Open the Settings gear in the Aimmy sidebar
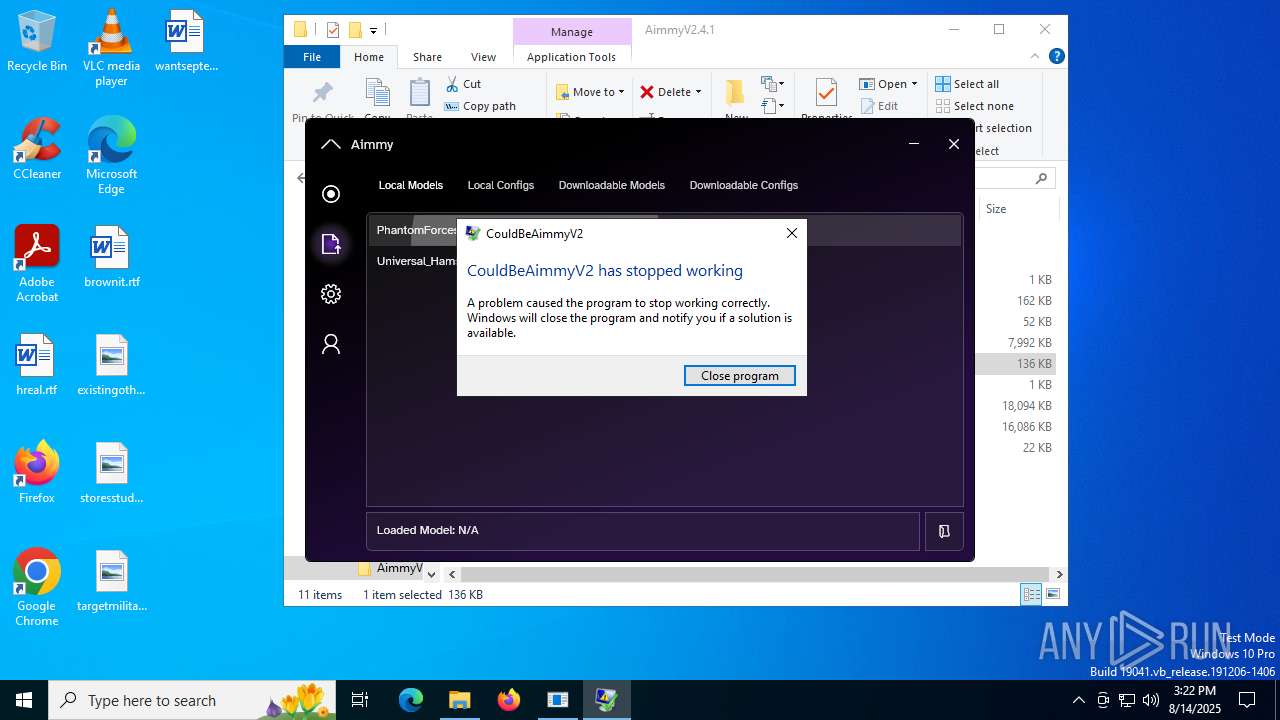The height and width of the screenshot is (720, 1280). (331, 294)
